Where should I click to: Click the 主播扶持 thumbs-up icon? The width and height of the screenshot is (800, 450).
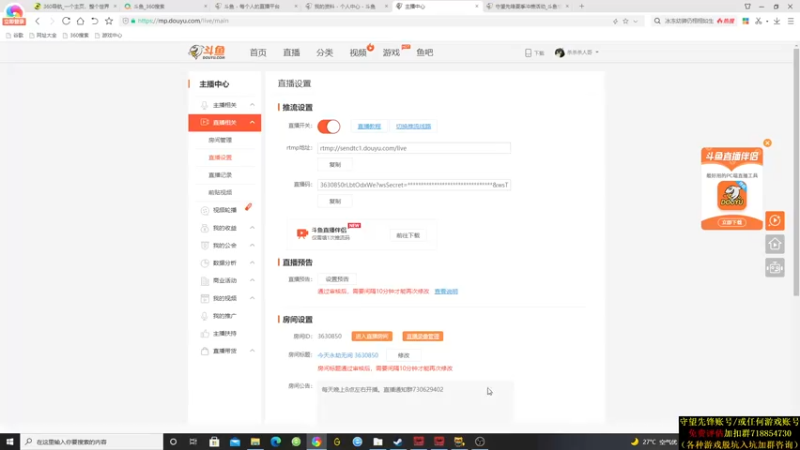coord(205,334)
